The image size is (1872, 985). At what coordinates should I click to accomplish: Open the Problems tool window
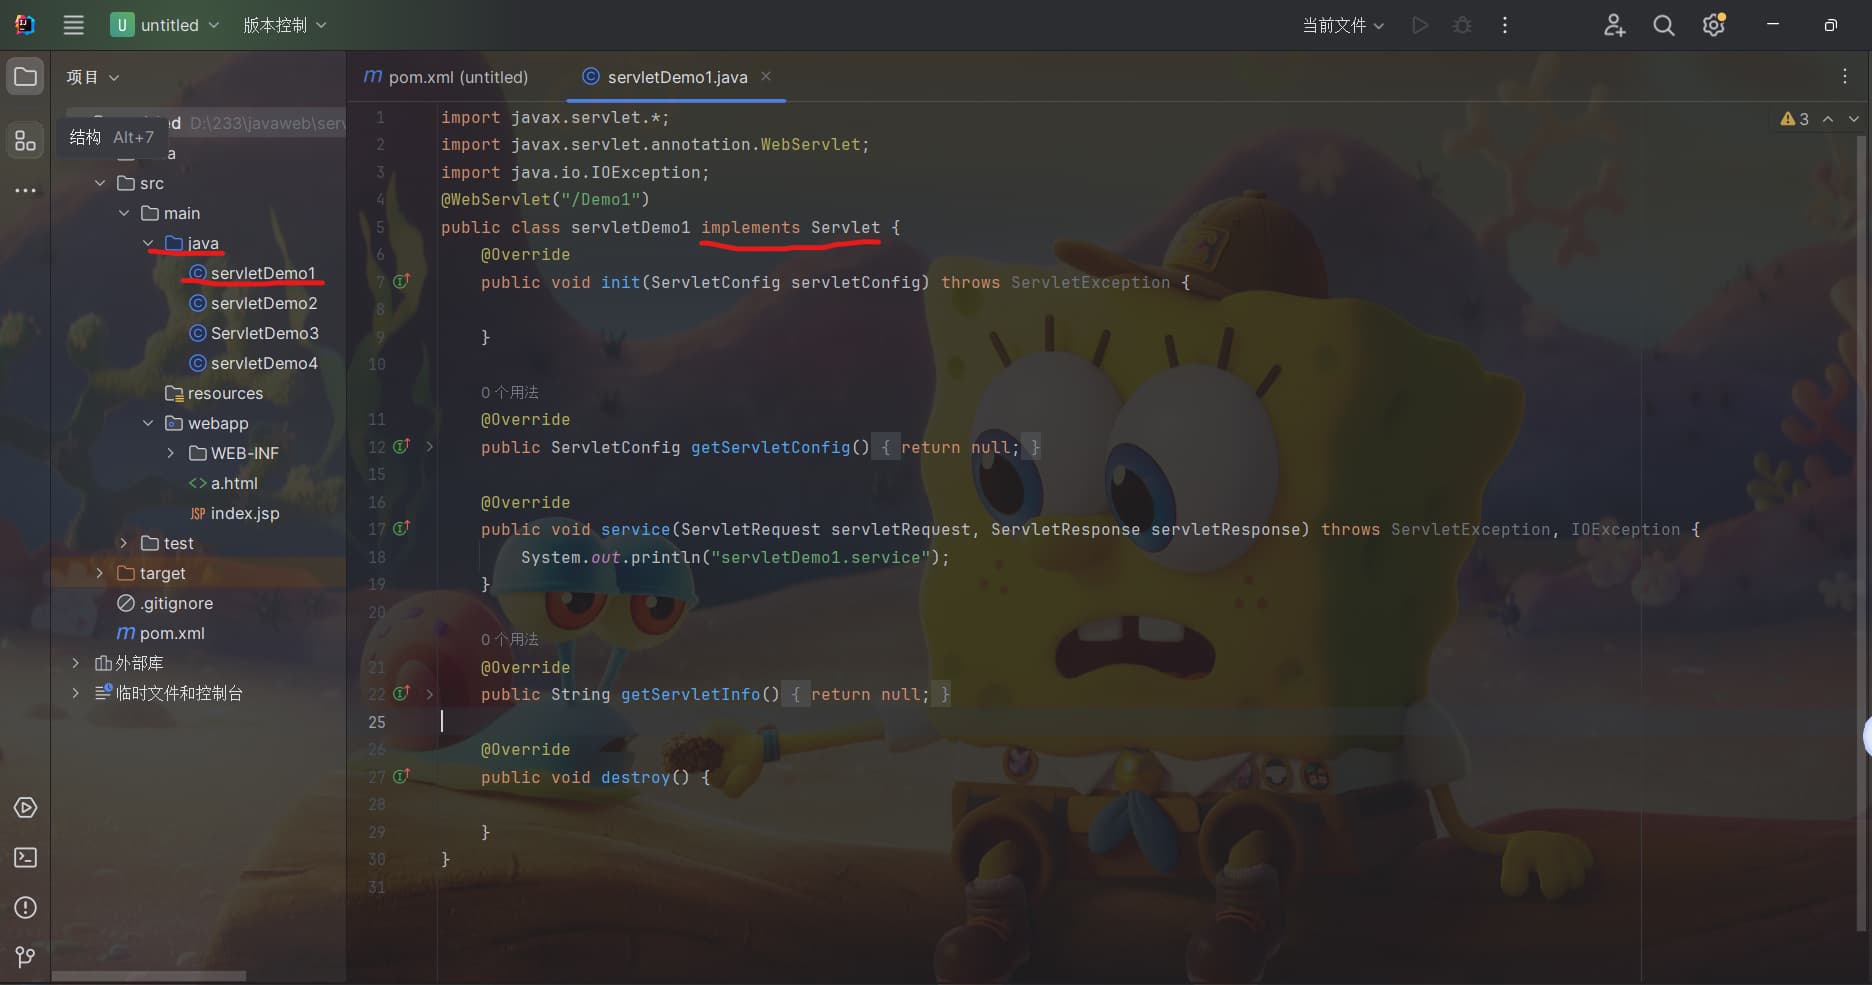25,907
